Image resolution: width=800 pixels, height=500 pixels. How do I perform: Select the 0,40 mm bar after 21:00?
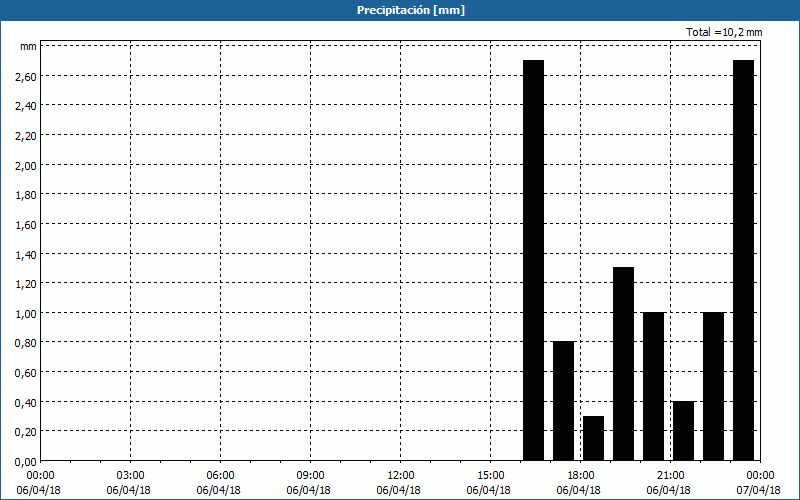[x=684, y=431]
